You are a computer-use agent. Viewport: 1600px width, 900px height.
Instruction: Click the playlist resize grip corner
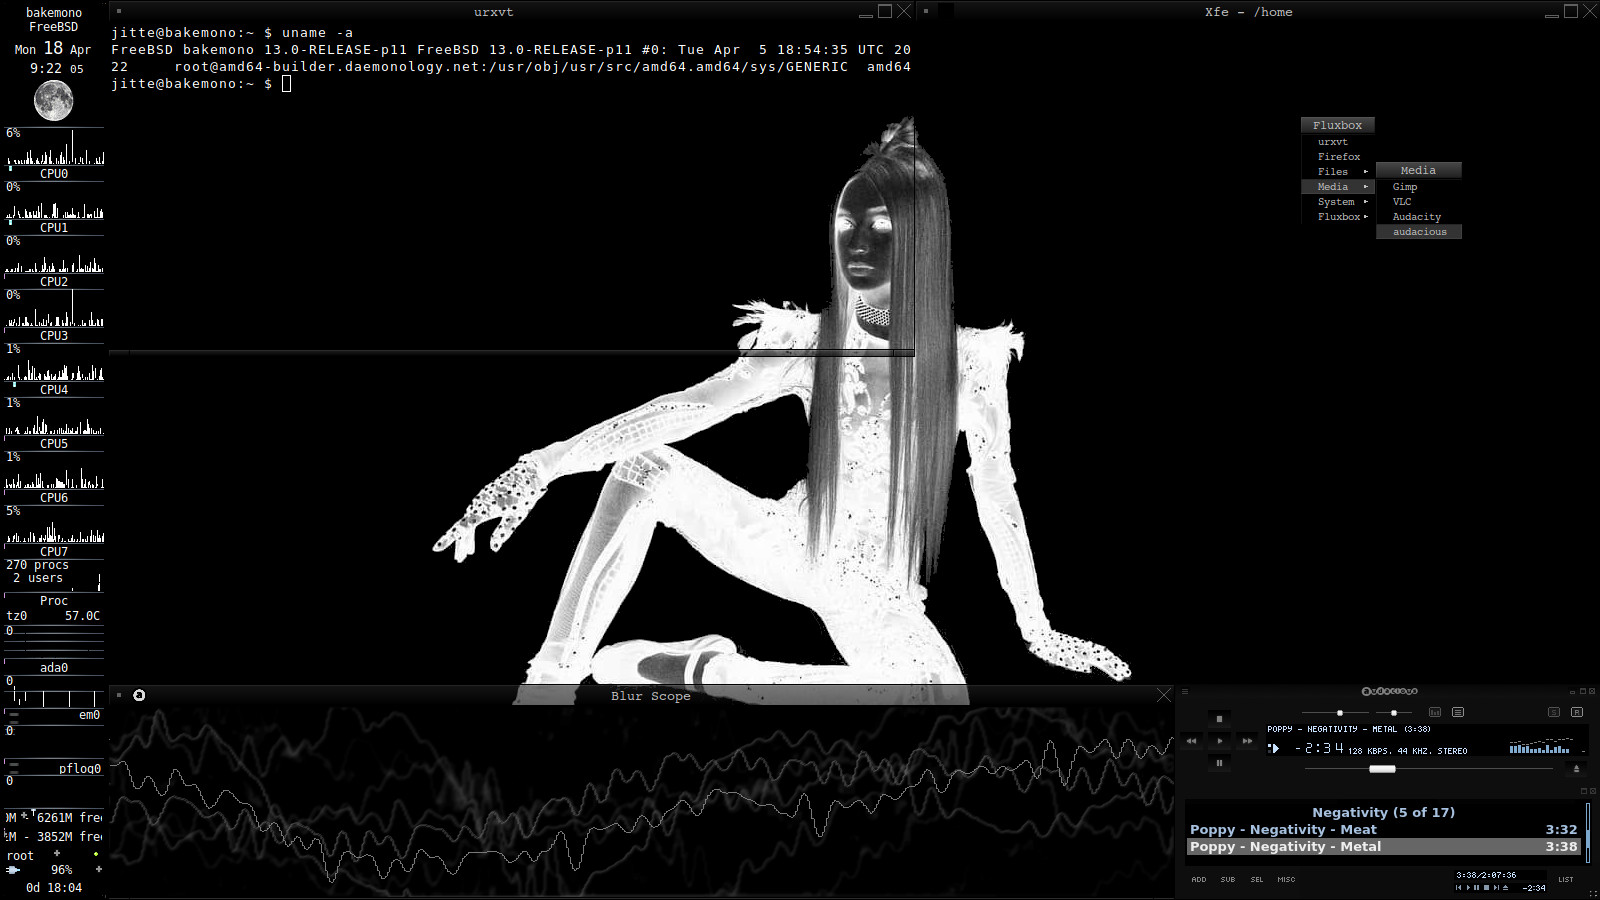tap(1593, 894)
